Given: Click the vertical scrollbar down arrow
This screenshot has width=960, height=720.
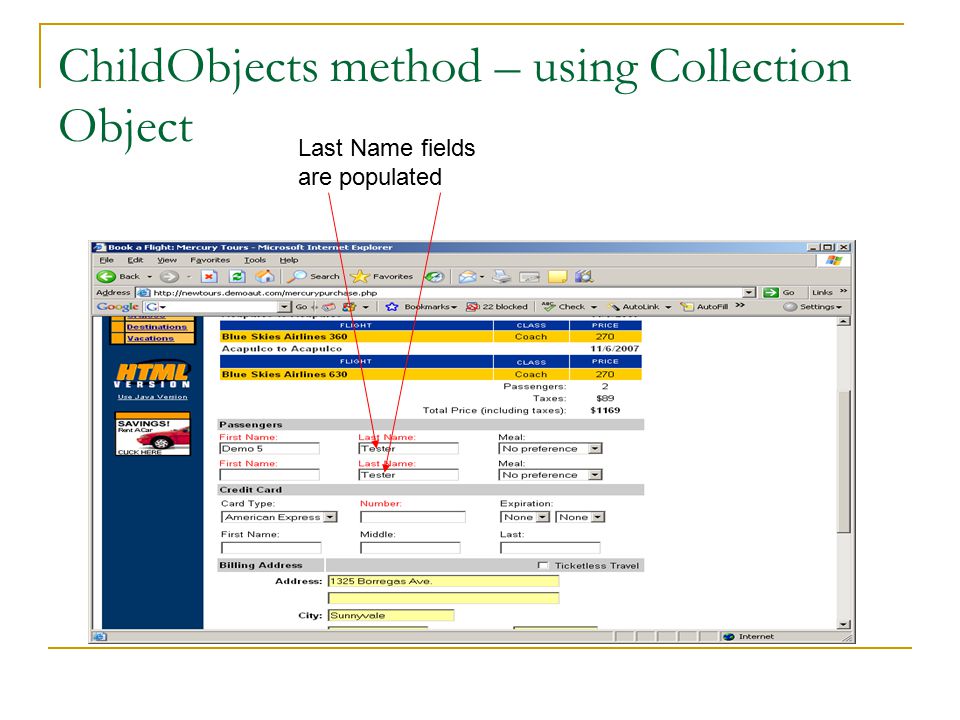Looking at the screenshot, I should 844,624.
